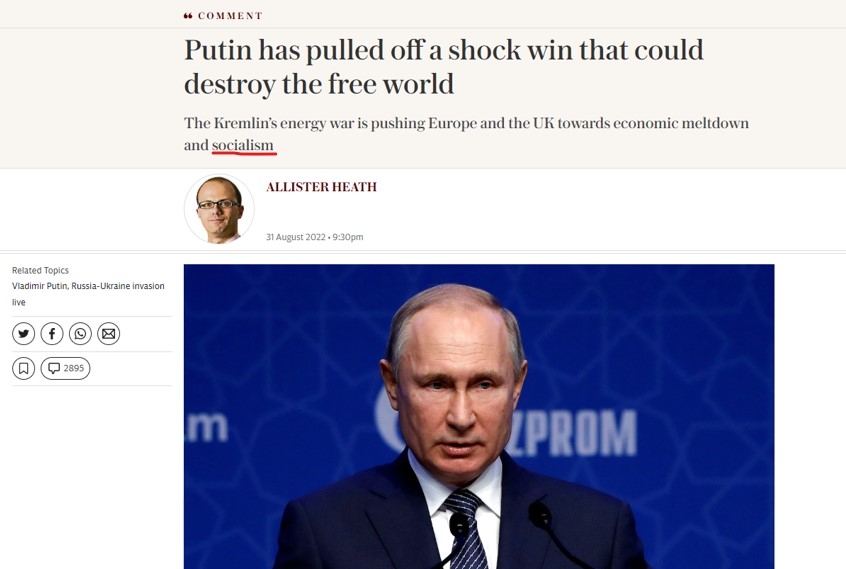Click the Comment section label
The image size is (846, 569).
[x=230, y=16]
